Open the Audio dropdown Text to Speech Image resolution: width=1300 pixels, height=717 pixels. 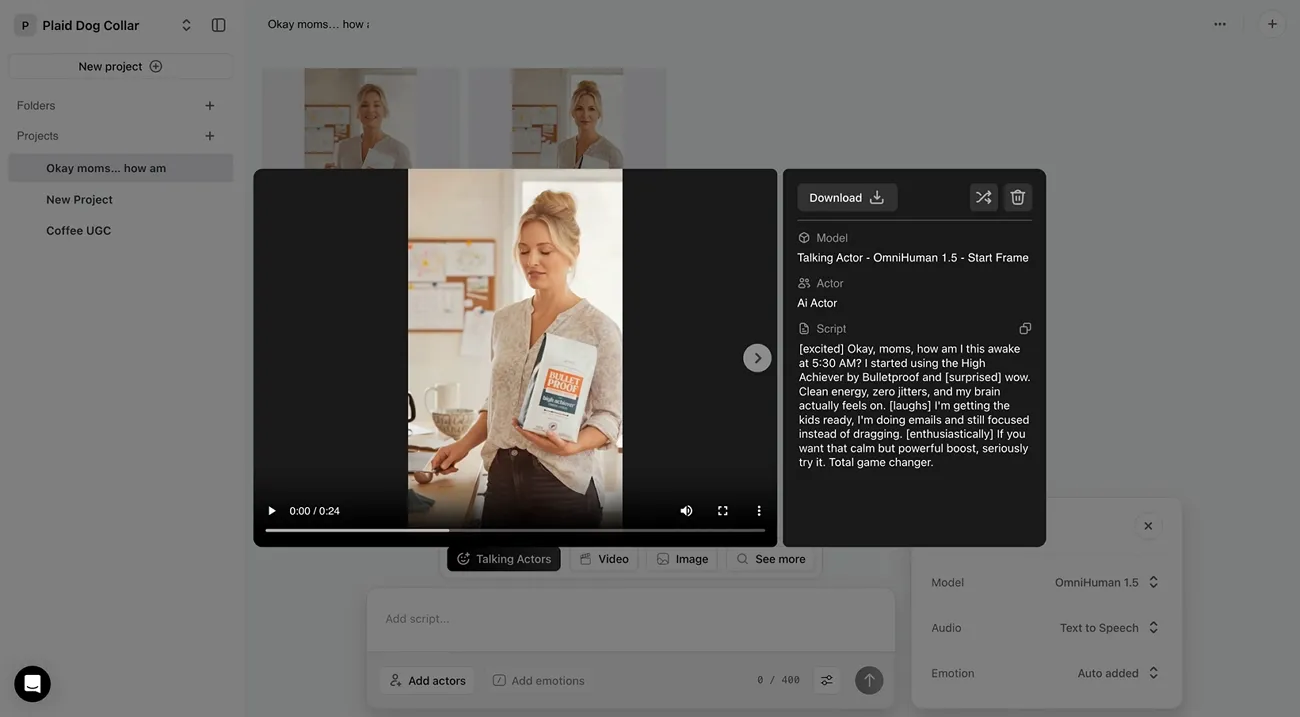point(1109,628)
